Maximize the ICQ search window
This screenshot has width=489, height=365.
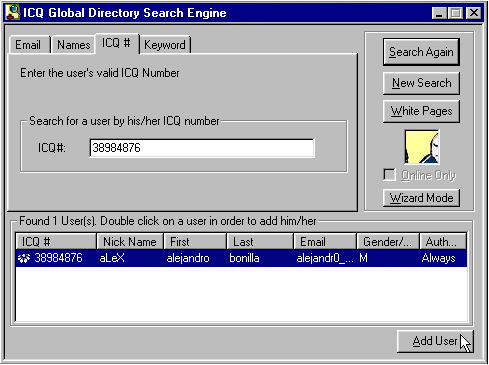(x=455, y=13)
